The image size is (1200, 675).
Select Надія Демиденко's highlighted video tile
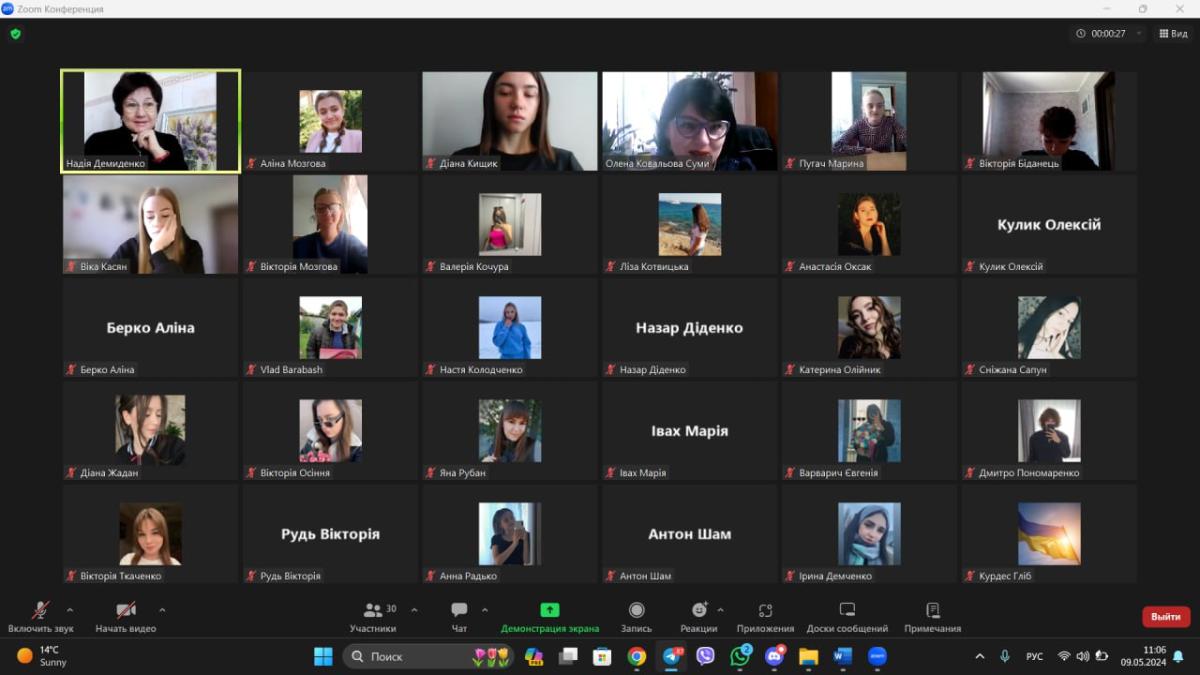click(x=151, y=120)
